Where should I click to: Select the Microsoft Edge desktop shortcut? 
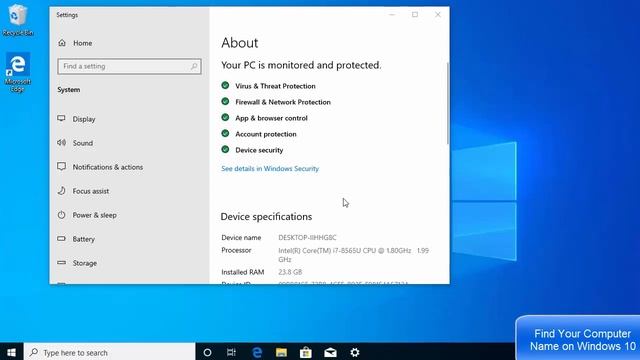click(x=18, y=73)
